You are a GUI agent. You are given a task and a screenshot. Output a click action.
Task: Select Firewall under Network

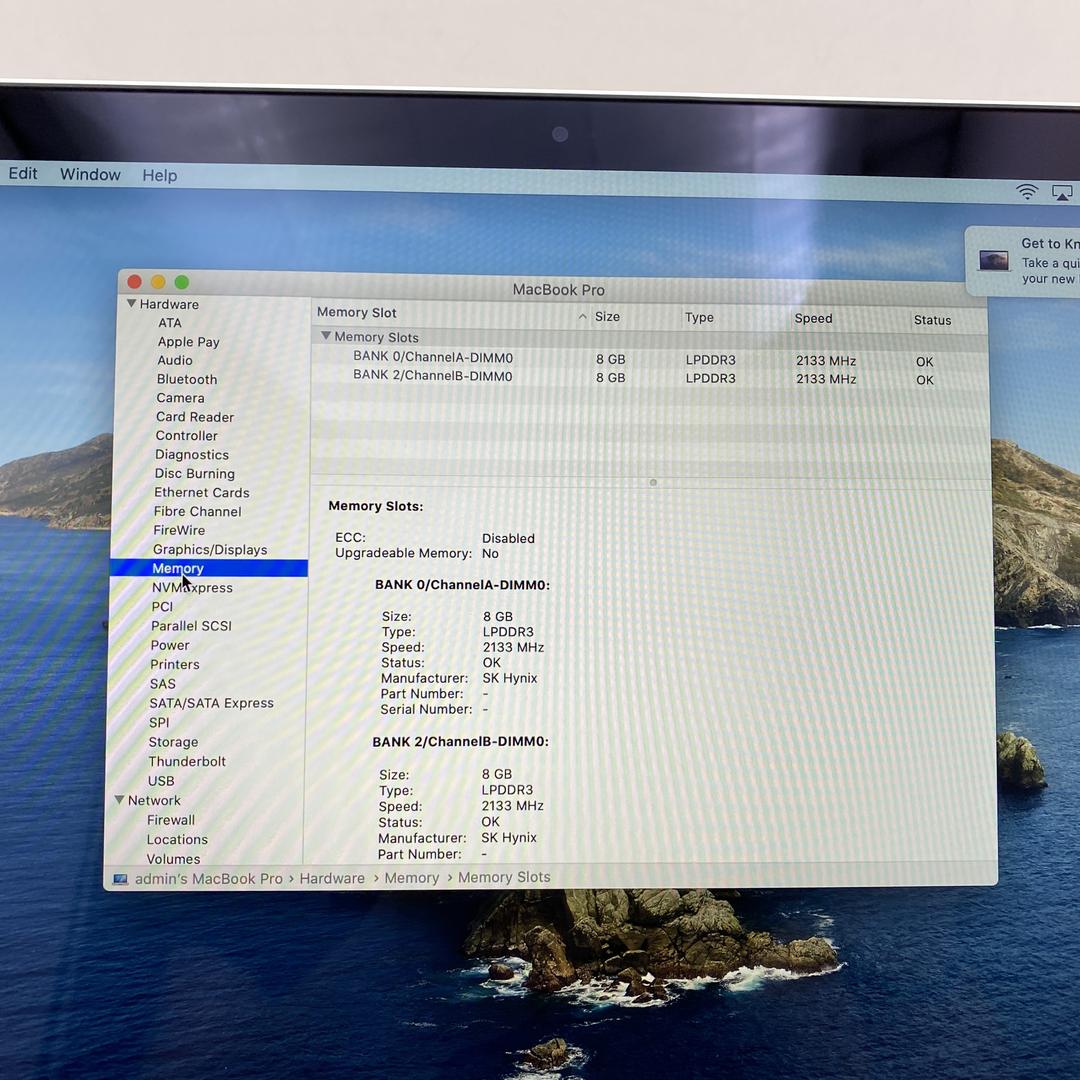pos(171,820)
